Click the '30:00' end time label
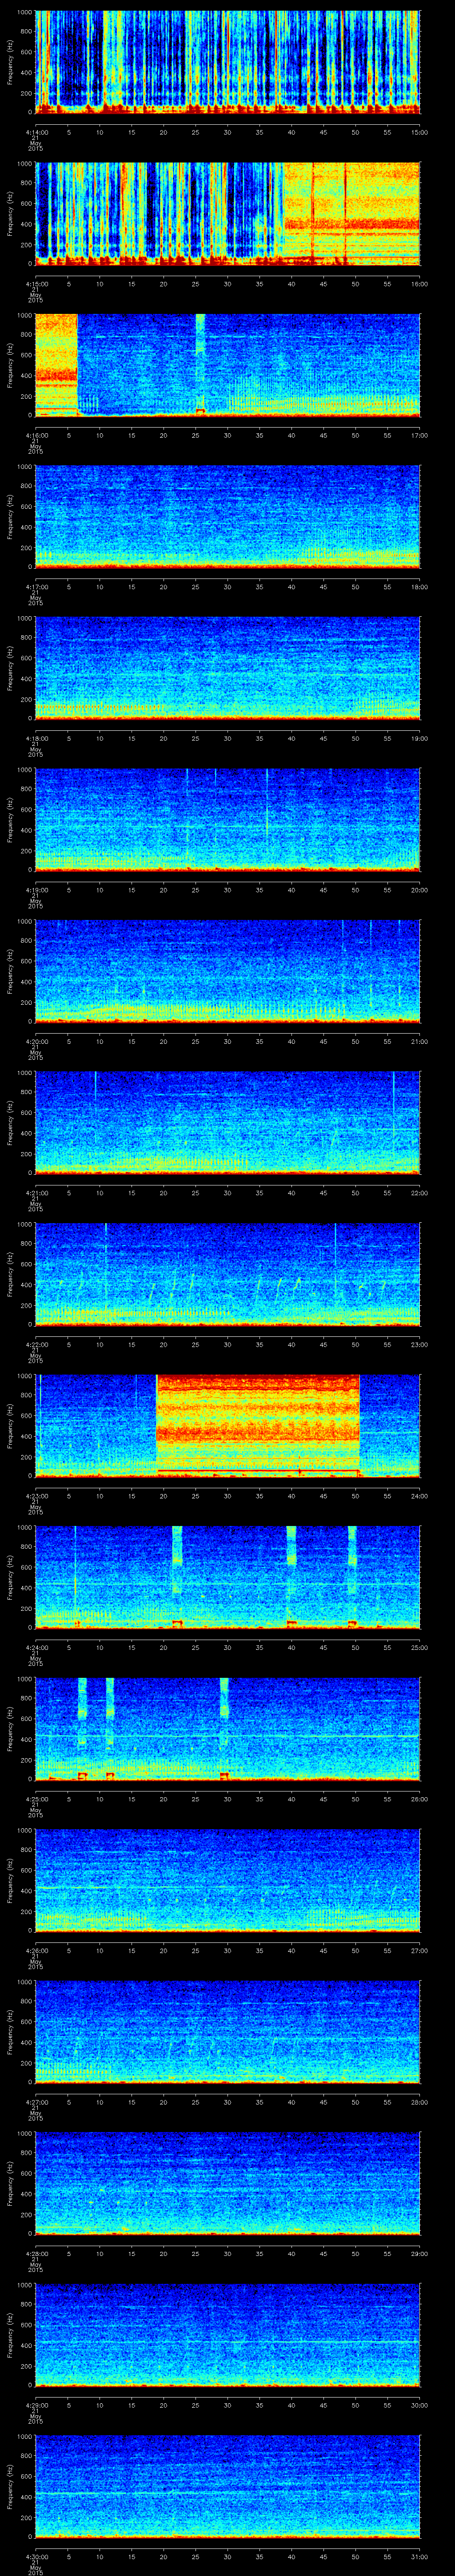 click(420, 2405)
